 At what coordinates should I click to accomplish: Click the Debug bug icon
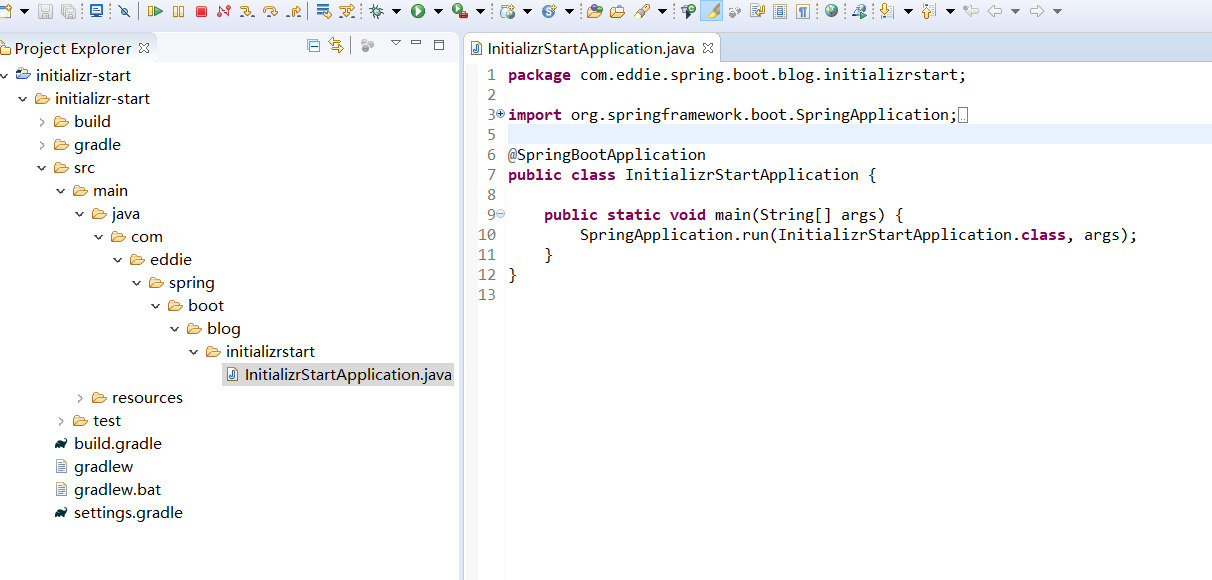coord(376,11)
